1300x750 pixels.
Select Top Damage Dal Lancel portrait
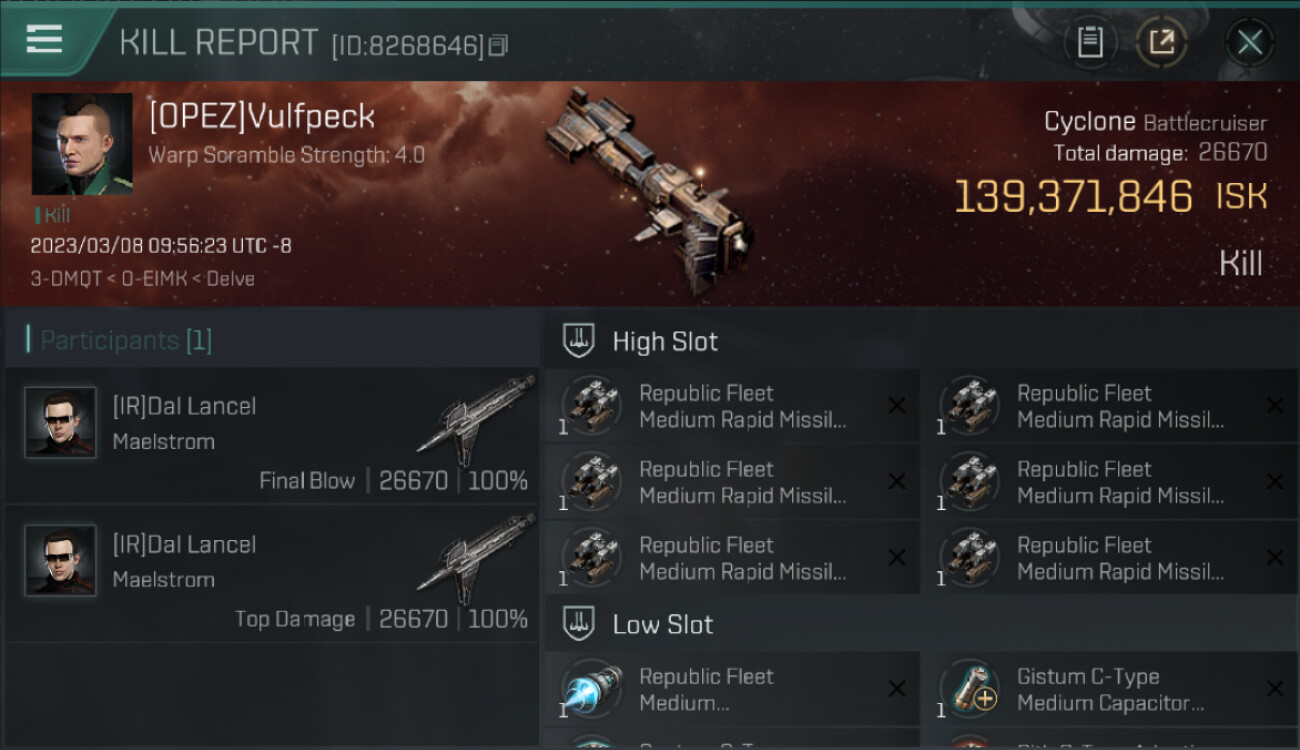coord(61,561)
